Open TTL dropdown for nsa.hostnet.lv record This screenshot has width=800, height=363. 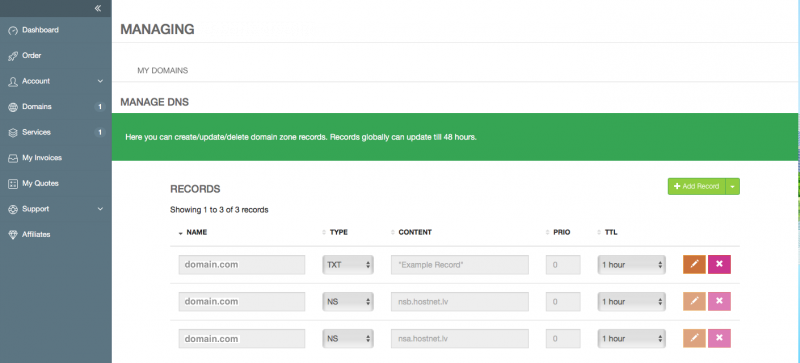pos(632,338)
